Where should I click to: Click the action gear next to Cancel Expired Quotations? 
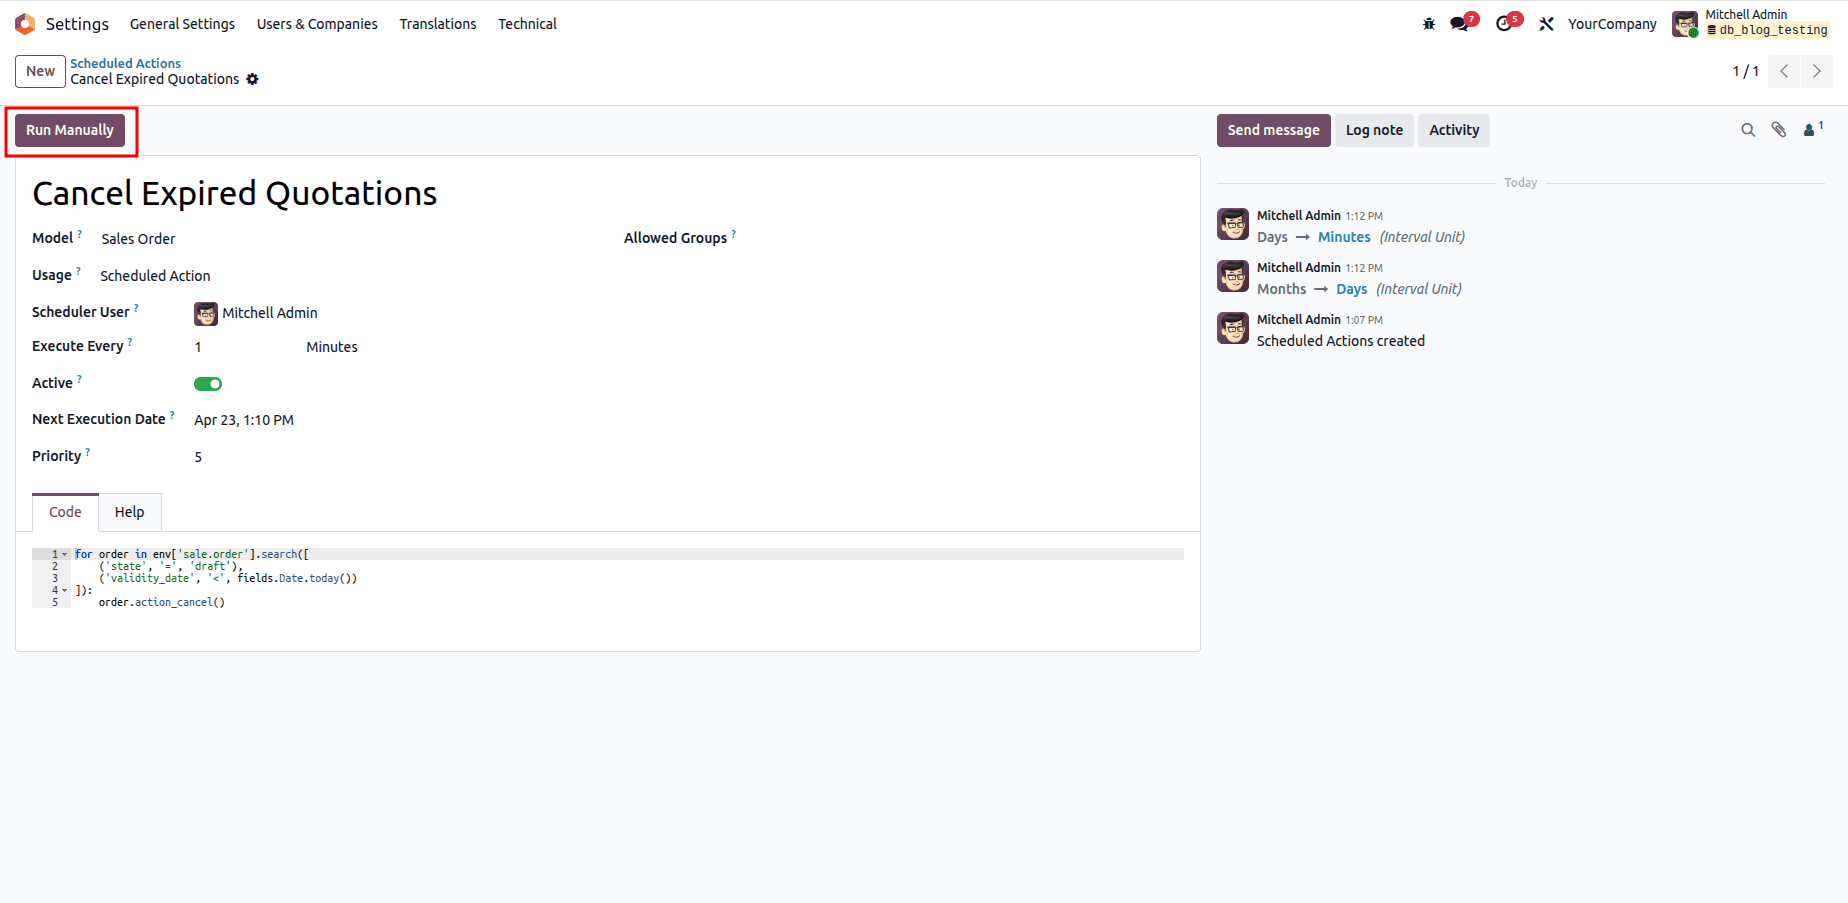[x=253, y=79]
